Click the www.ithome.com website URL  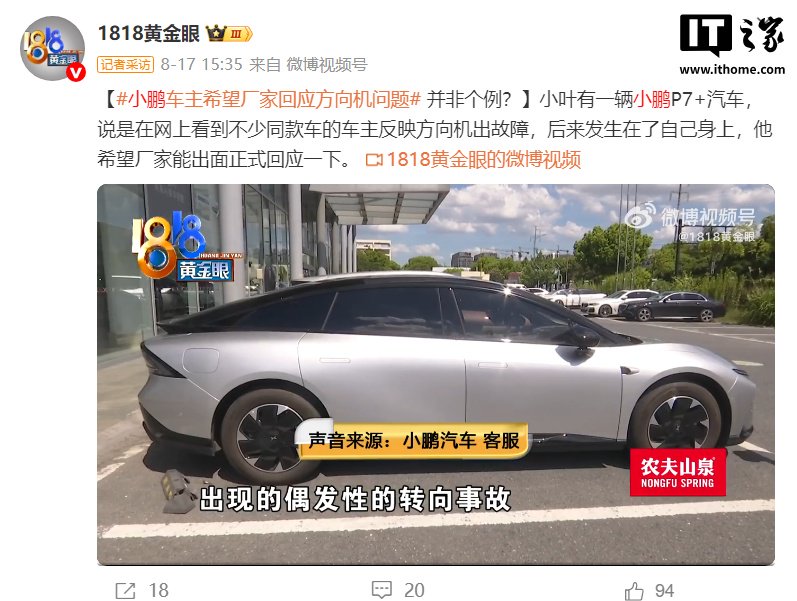pyautogui.click(x=732, y=69)
